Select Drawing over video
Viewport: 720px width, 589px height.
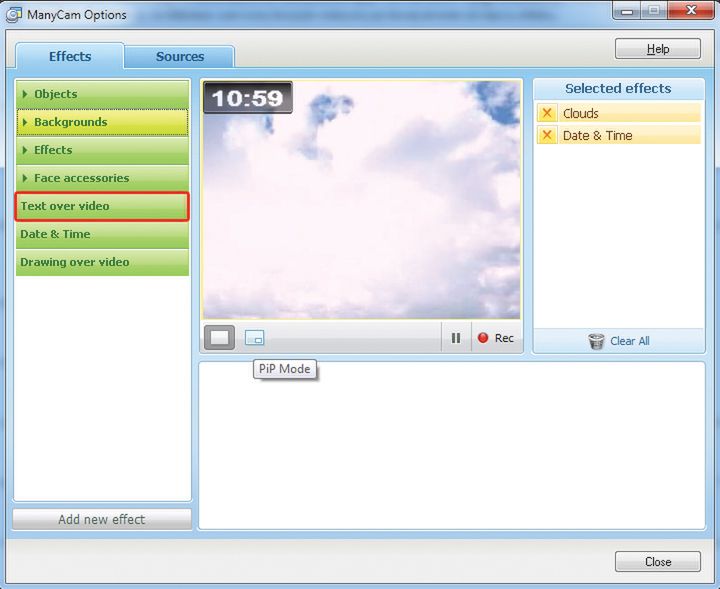(102, 262)
